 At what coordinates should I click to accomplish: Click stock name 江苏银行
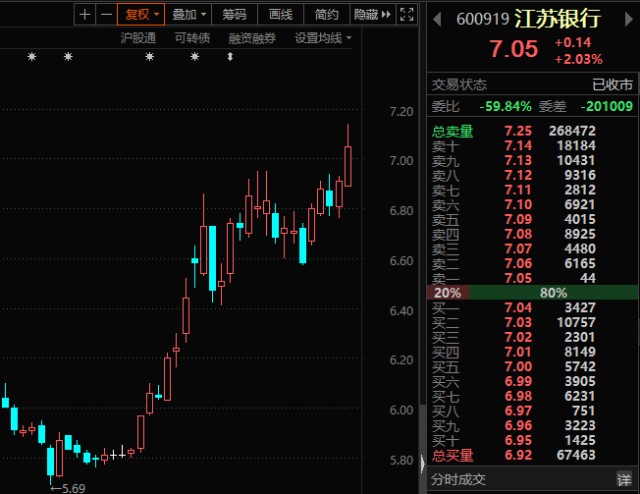click(557, 19)
